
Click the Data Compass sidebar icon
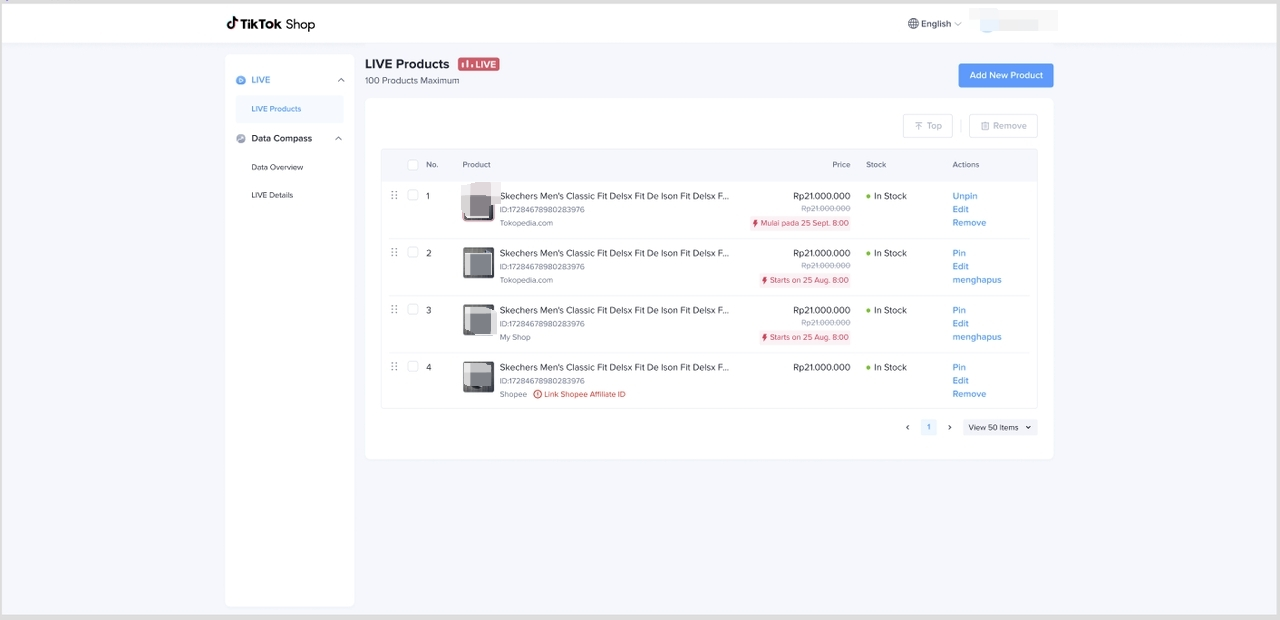[241, 139]
